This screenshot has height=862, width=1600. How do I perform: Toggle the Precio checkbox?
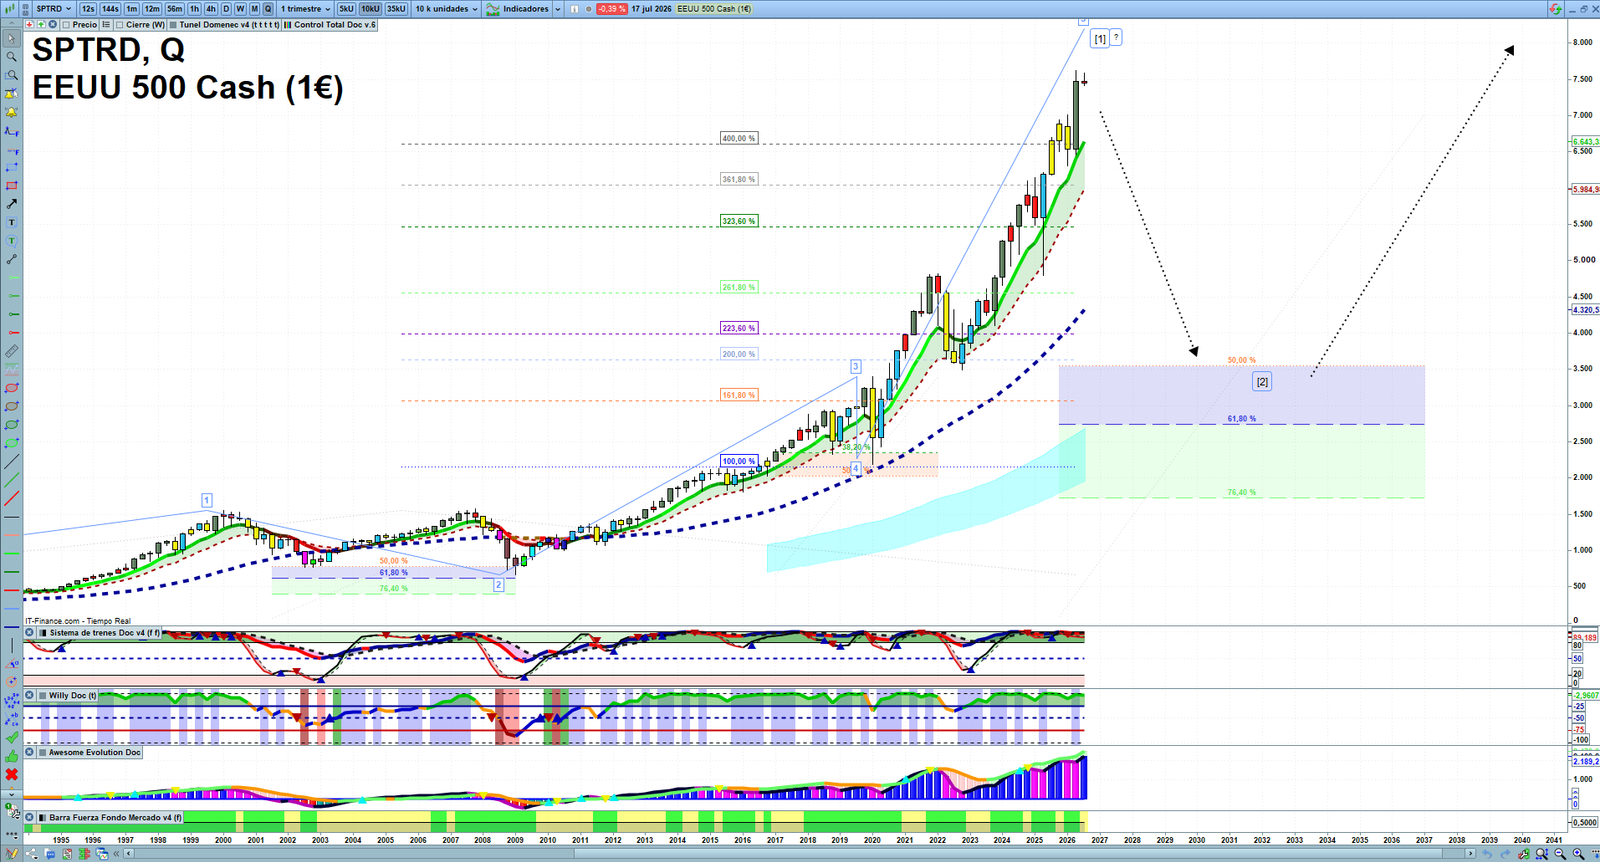click(67, 25)
